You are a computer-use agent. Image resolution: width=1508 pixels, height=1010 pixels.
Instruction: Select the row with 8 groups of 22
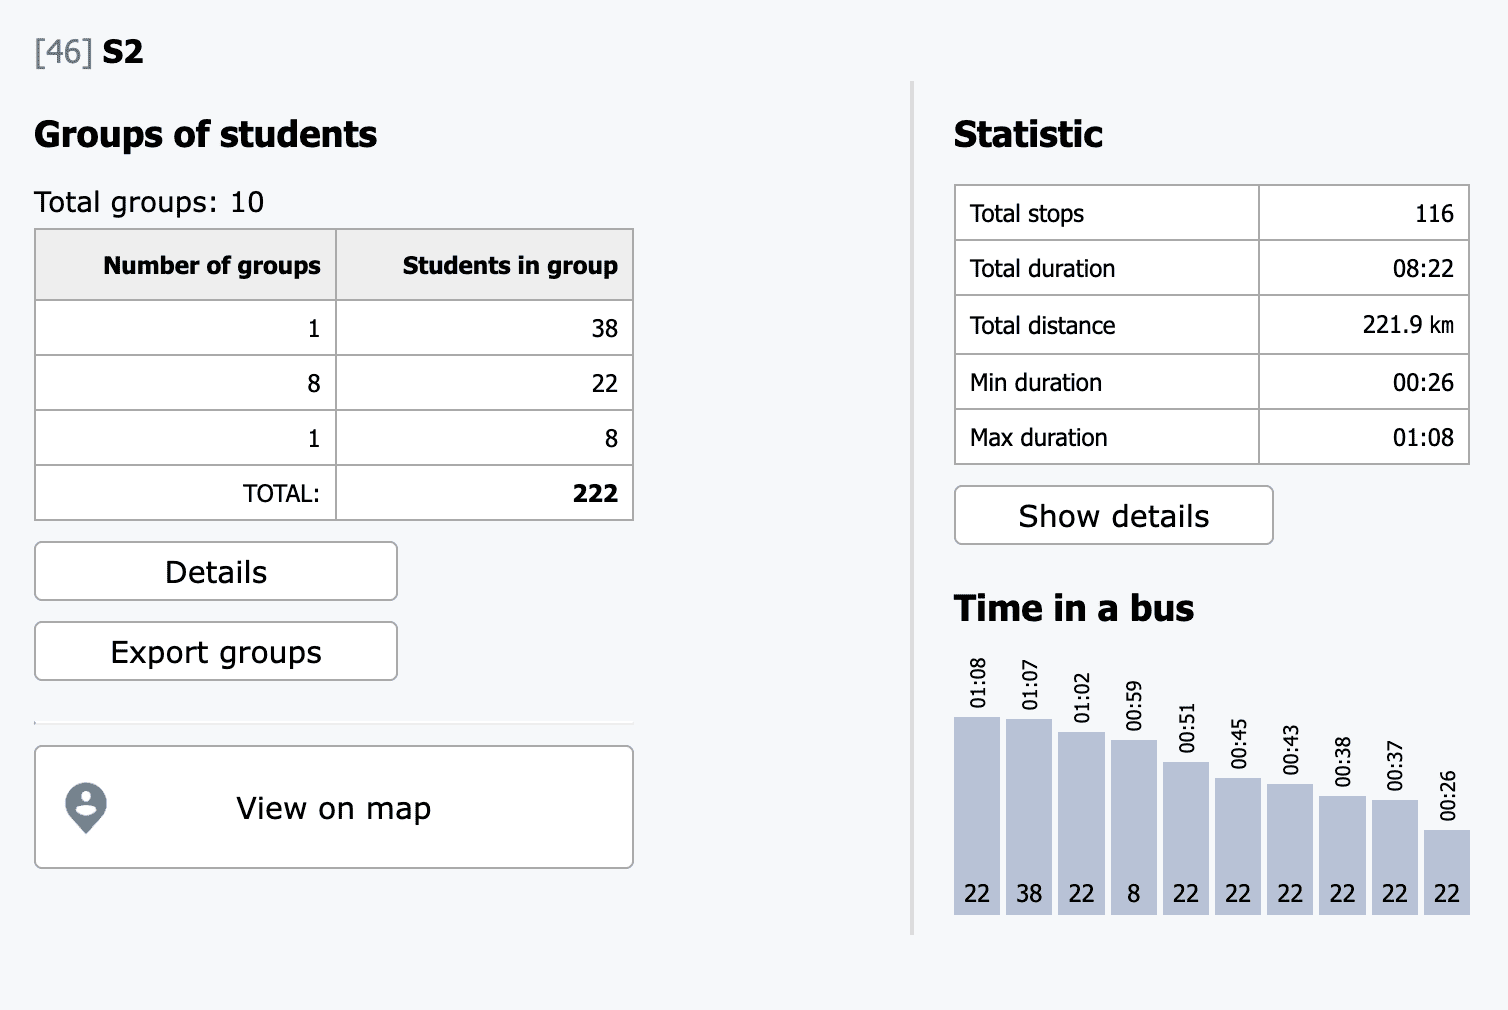[334, 383]
